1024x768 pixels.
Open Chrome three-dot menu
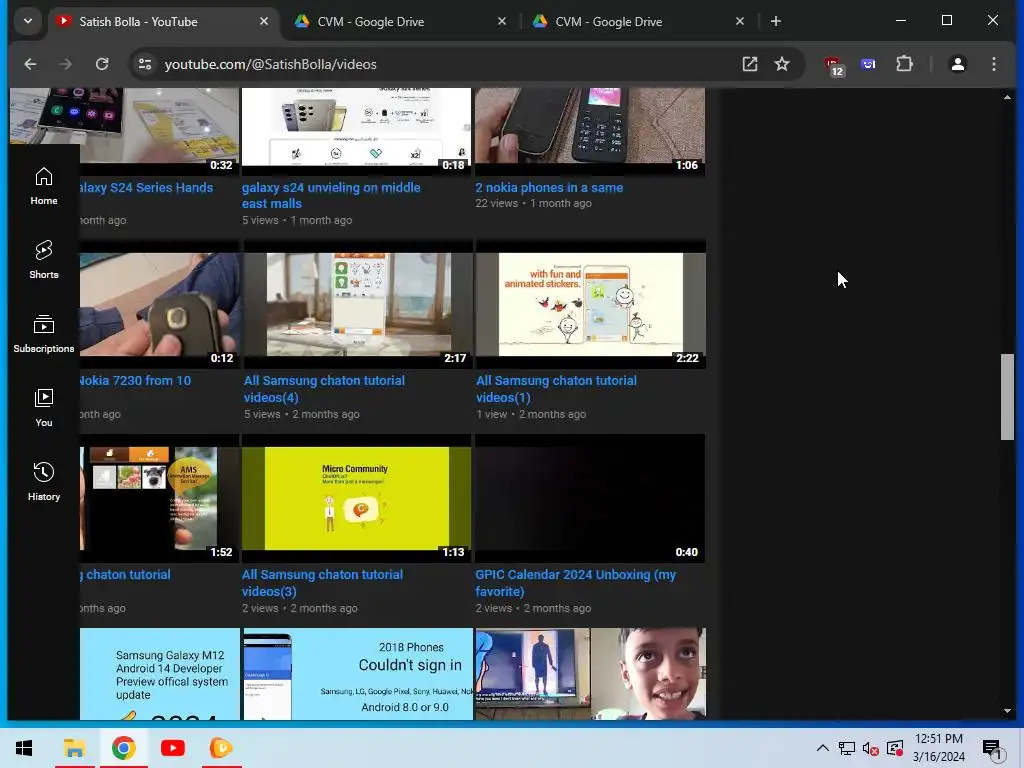(993, 64)
